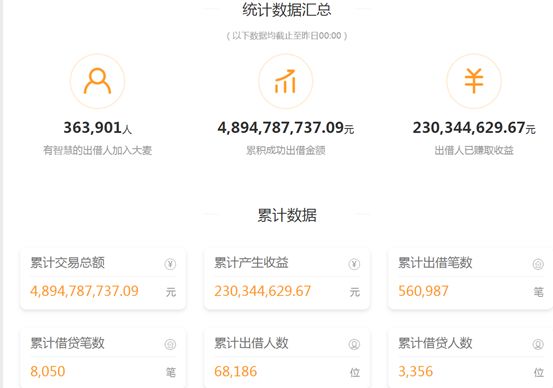Click the 4,894,787,737.09元 headline amount
This screenshot has width=553, height=388.
coord(286,128)
